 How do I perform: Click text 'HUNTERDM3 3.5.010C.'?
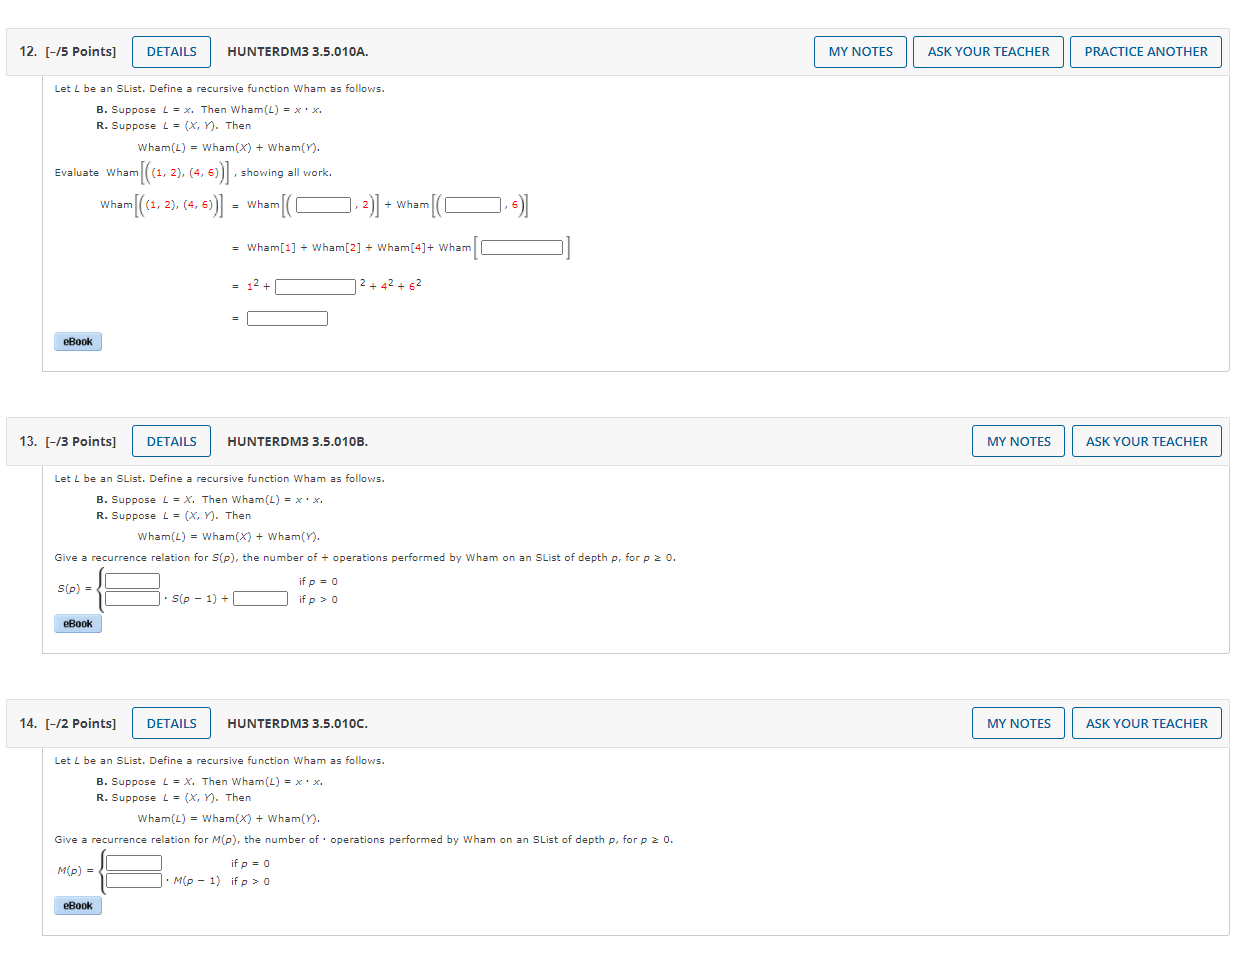coord(297,724)
